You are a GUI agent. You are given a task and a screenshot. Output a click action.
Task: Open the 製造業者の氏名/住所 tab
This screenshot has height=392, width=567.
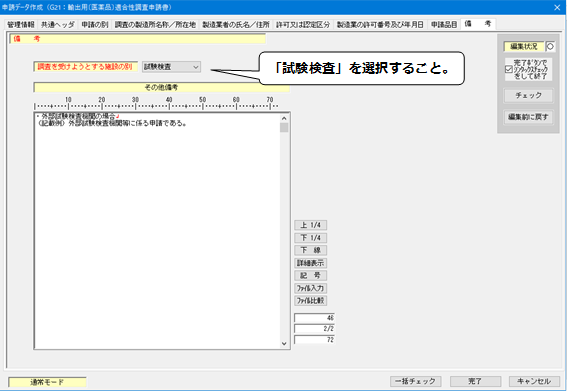(x=236, y=24)
